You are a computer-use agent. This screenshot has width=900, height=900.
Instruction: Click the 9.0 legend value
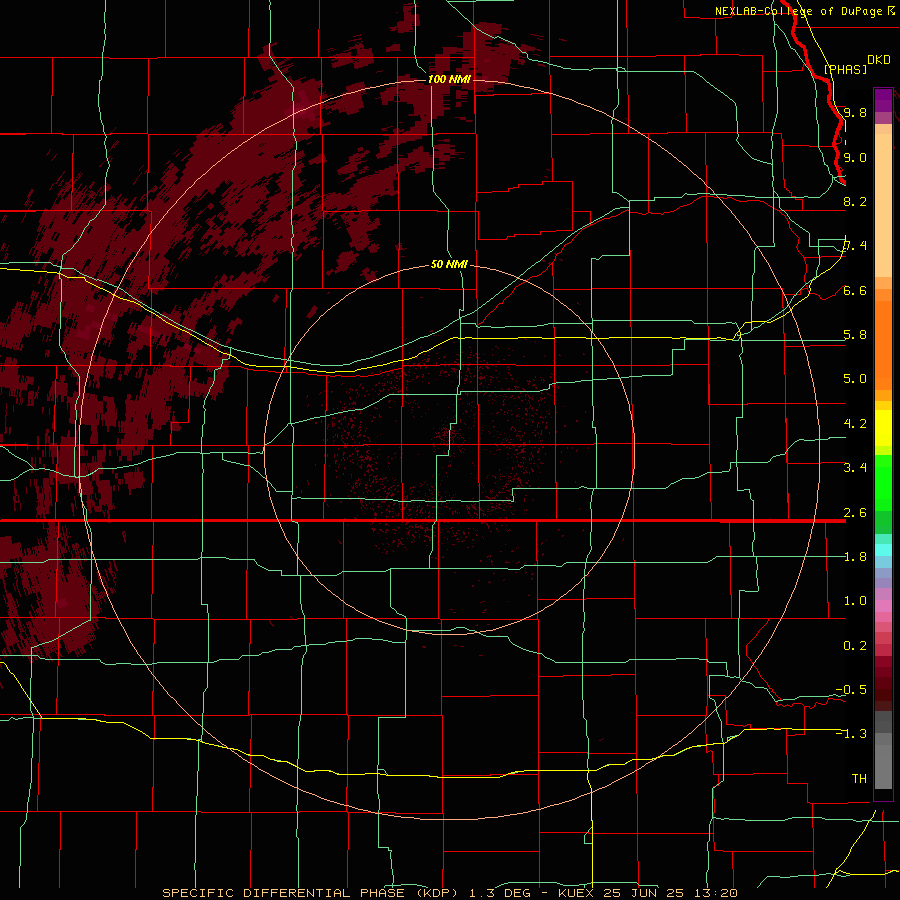pos(855,157)
